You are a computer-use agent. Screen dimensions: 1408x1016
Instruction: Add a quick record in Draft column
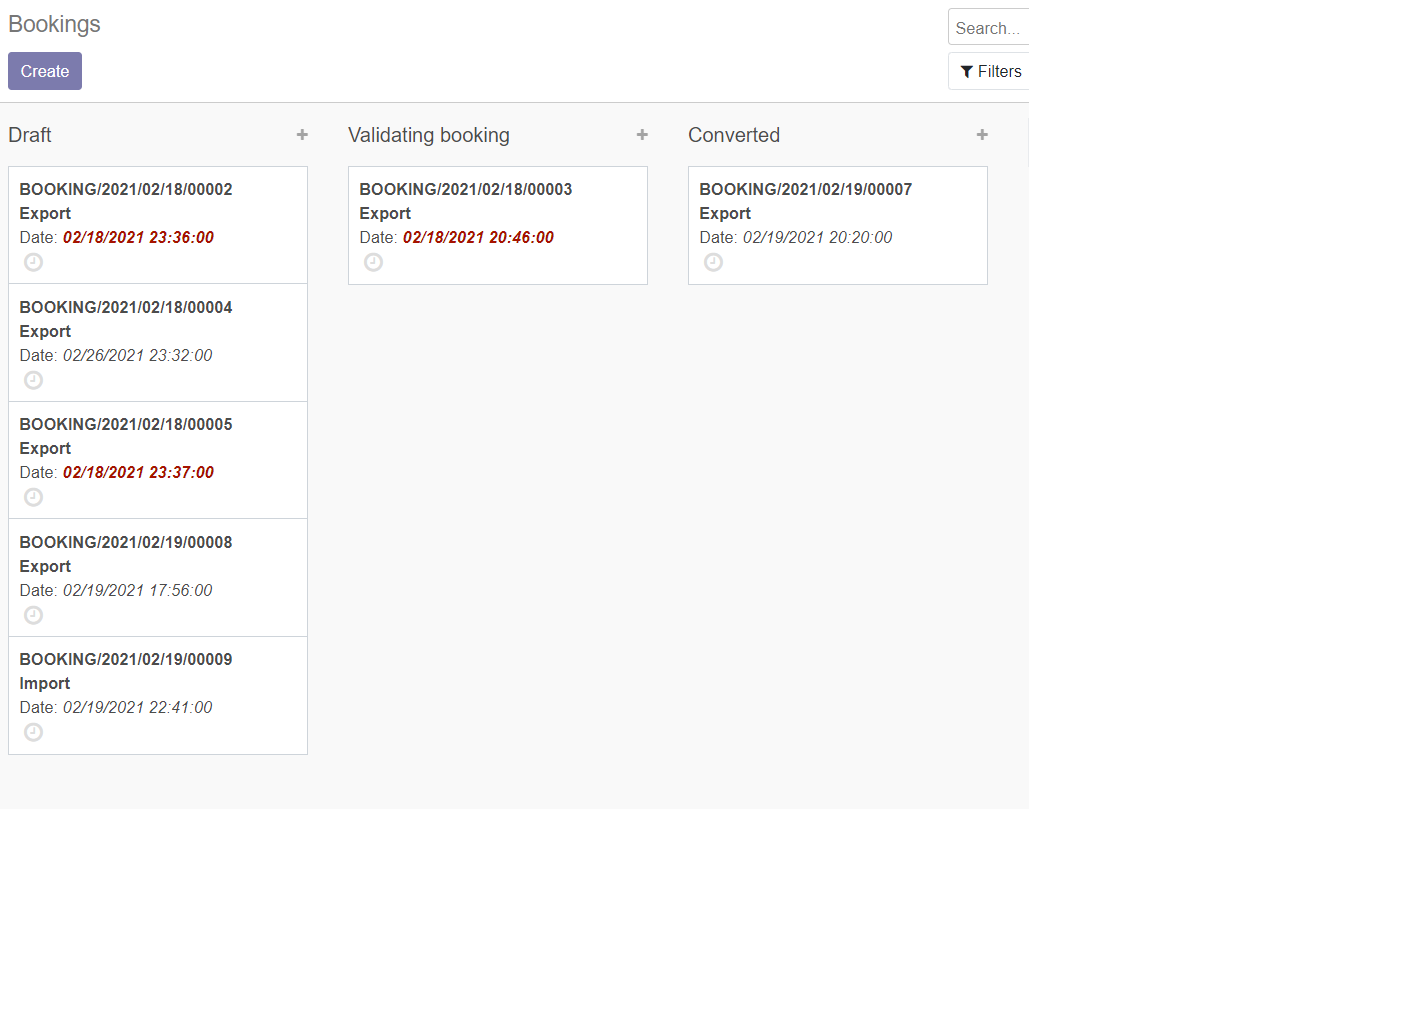pyautogui.click(x=302, y=135)
